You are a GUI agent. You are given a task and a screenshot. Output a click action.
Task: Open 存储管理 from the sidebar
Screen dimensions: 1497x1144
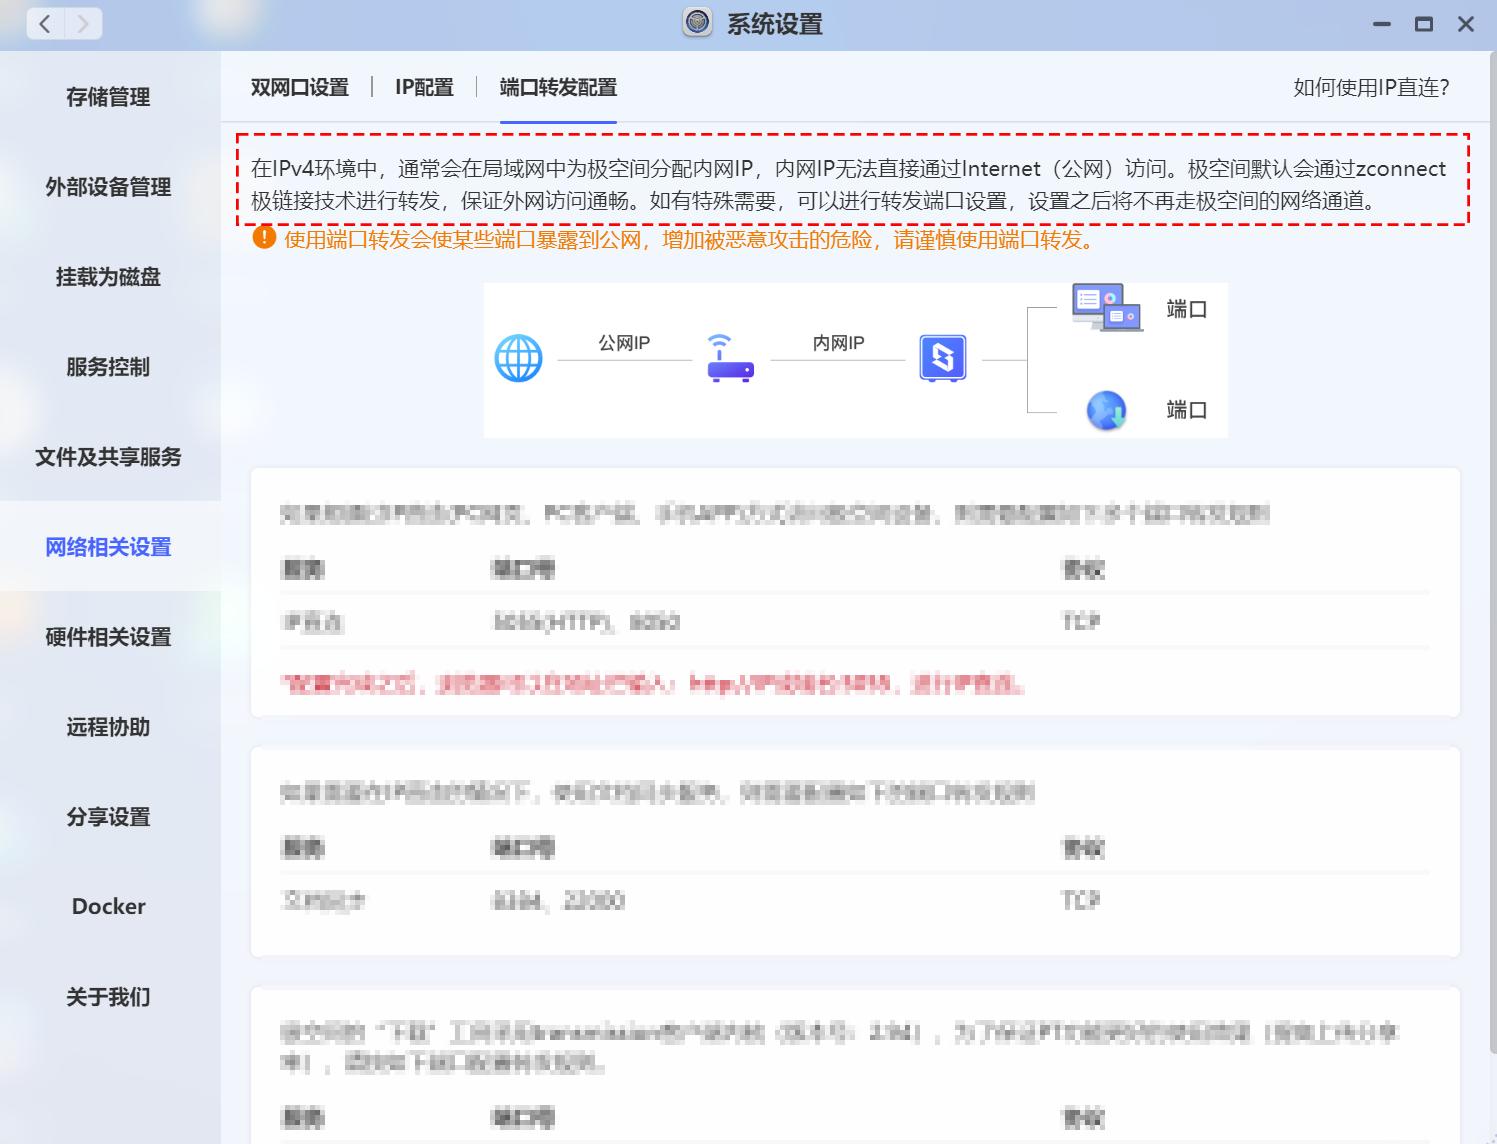click(107, 97)
